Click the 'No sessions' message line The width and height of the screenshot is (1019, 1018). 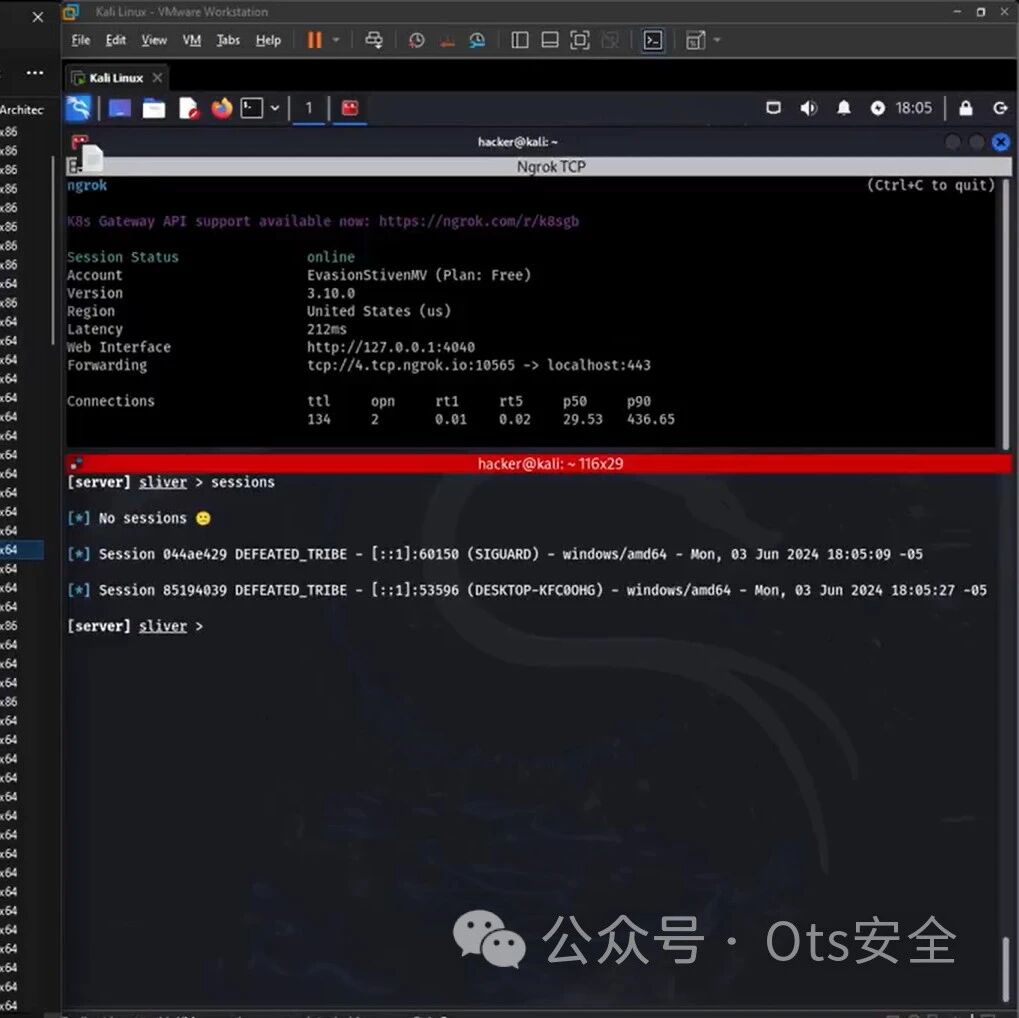[x=139, y=518]
